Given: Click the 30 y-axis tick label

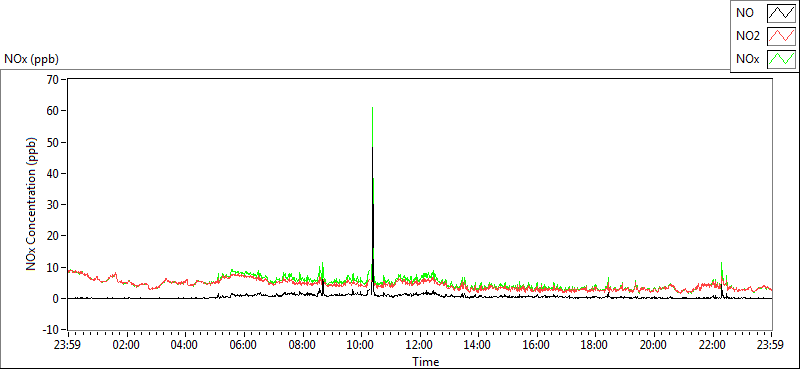Looking at the screenshot, I should (53, 204).
